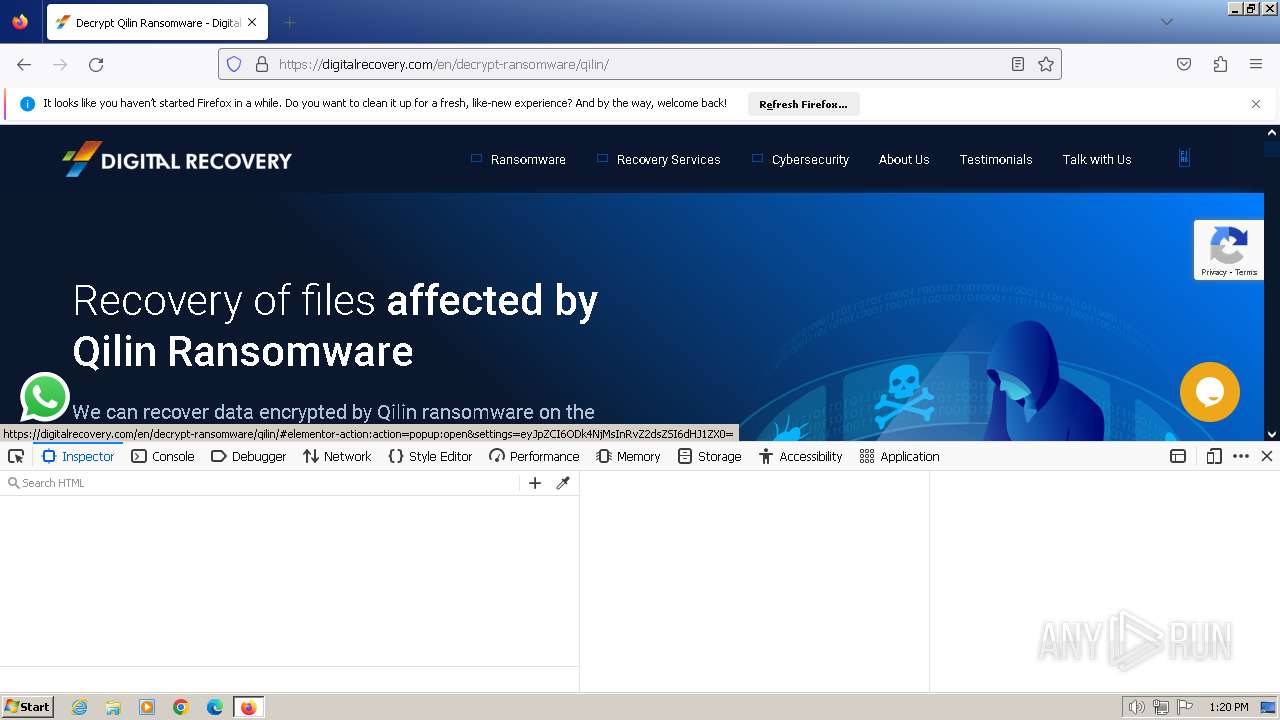Save page to Pocket
The width and height of the screenshot is (1280, 720).
(x=1184, y=64)
